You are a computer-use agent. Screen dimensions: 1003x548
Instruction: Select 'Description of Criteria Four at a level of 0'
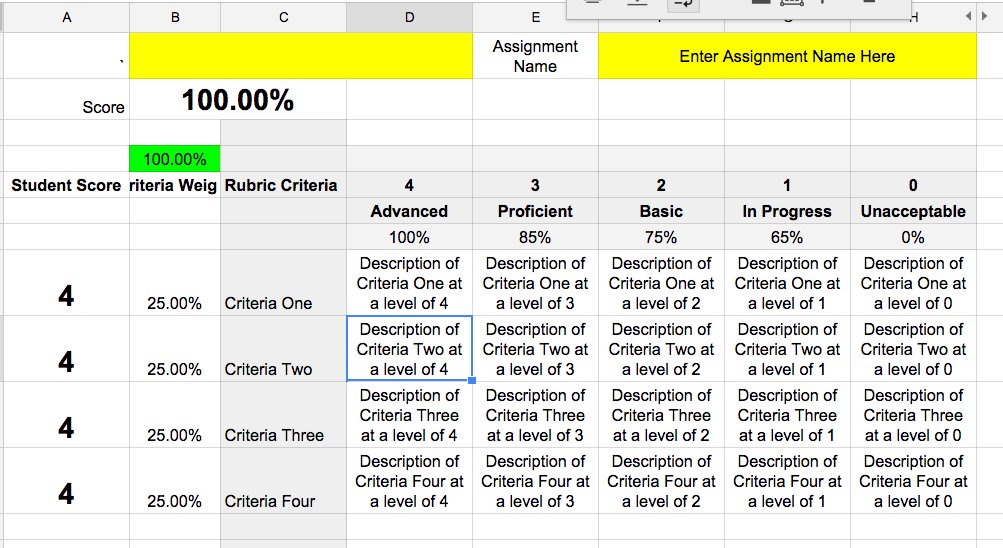pyautogui.click(x=913, y=480)
